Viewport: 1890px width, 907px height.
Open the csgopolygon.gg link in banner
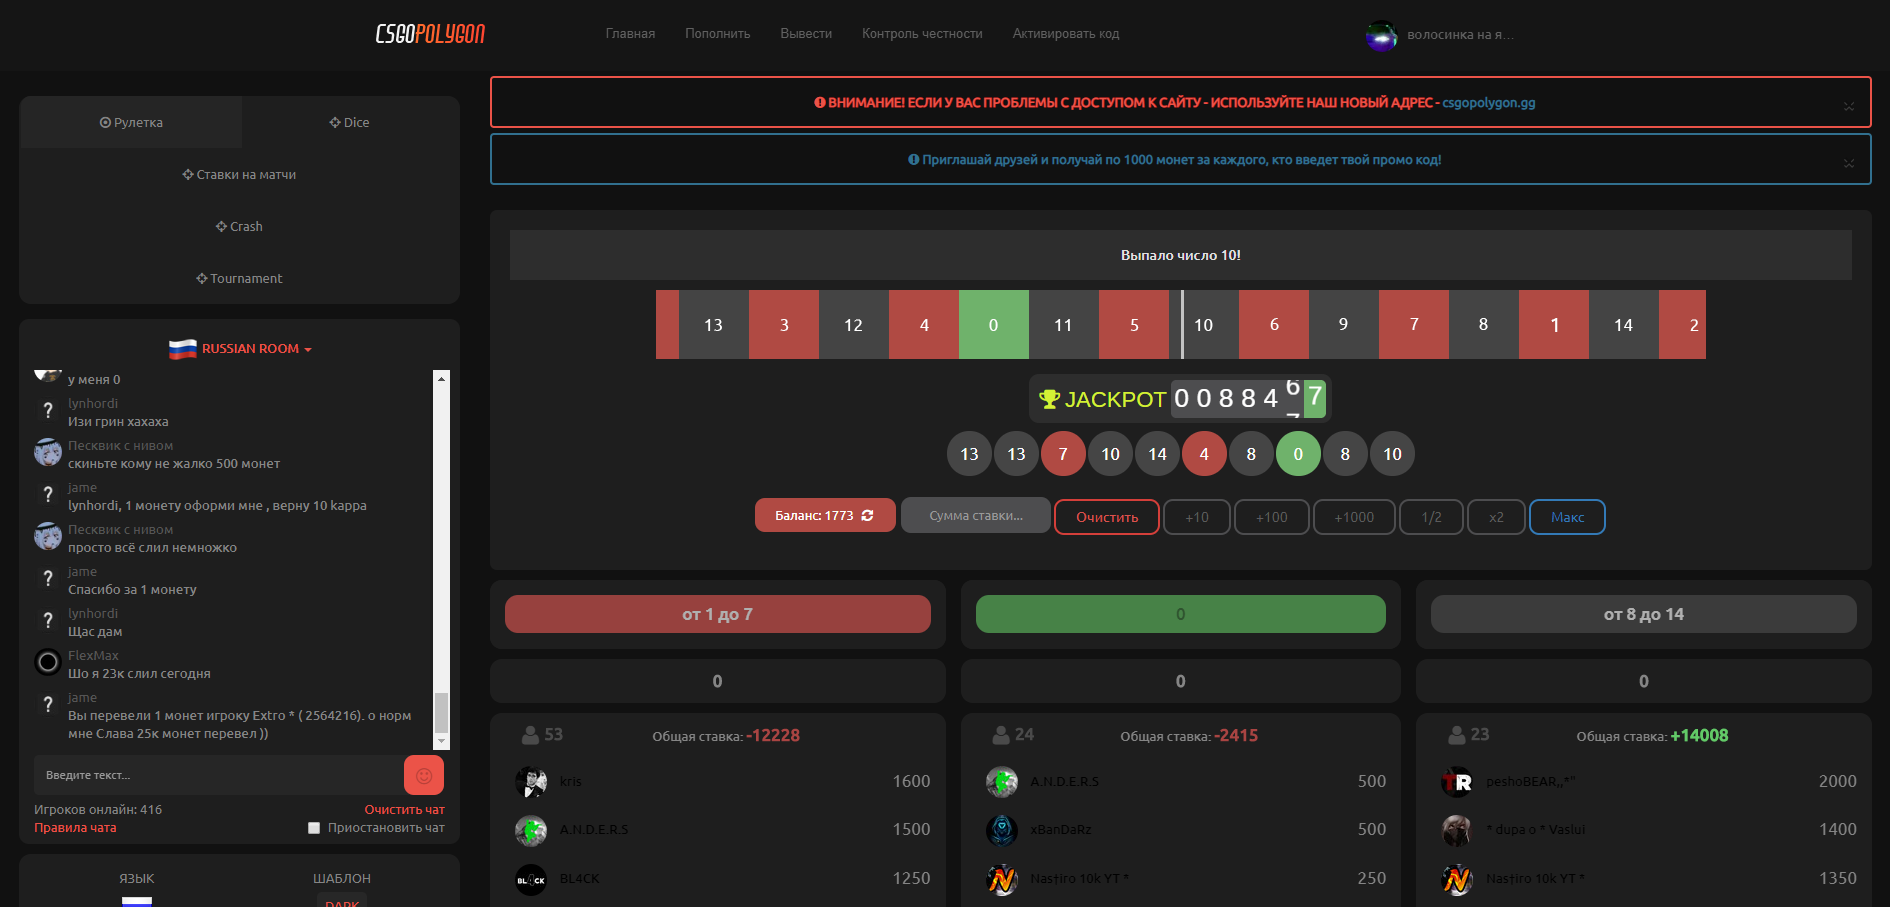pyautogui.click(x=1489, y=103)
